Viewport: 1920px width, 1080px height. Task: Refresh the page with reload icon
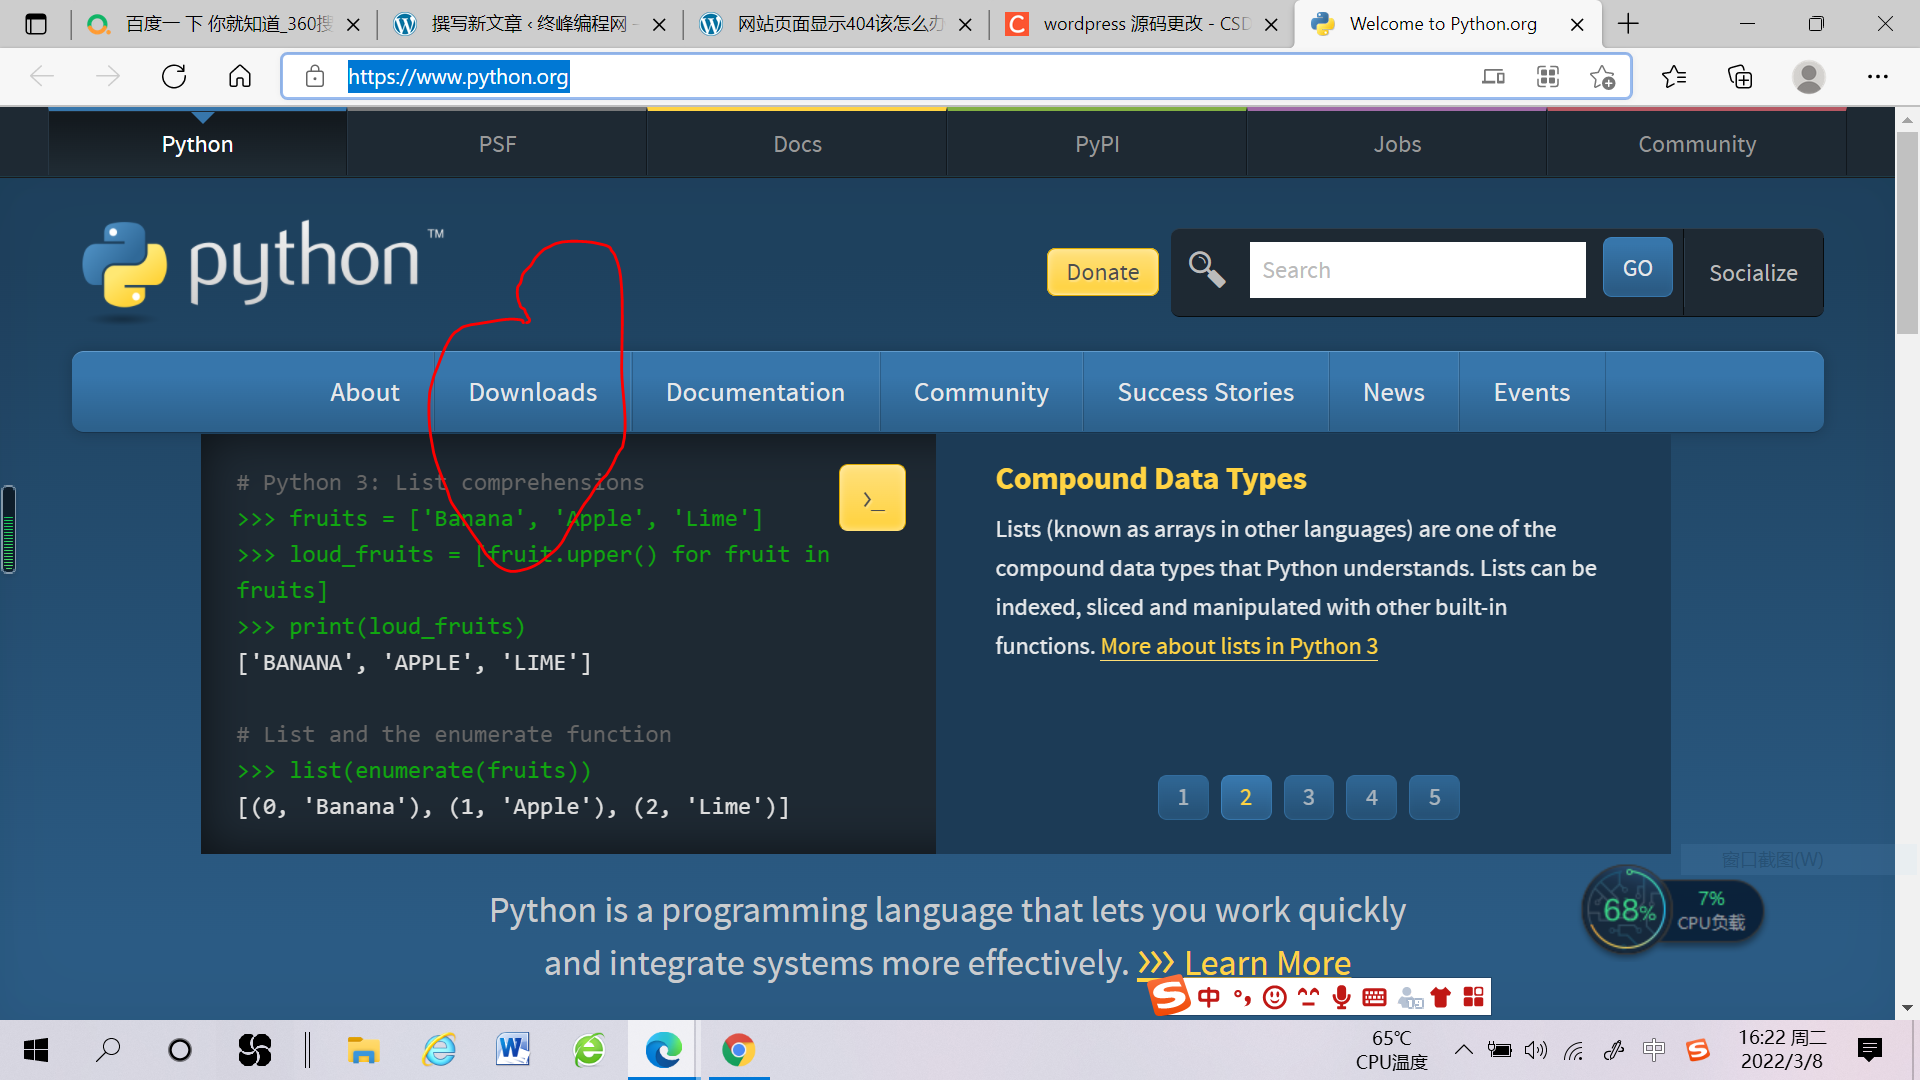point(174,77)
